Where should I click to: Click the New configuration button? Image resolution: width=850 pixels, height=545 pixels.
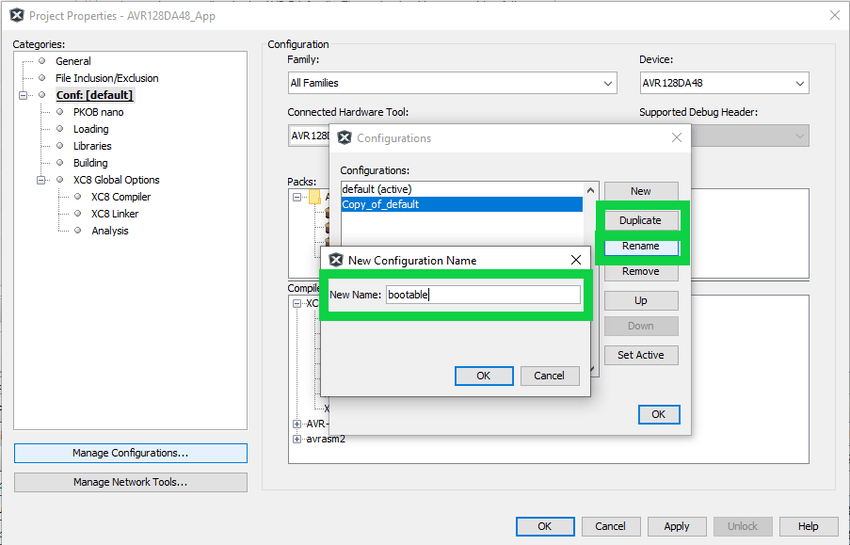click(x=640, y=191)
